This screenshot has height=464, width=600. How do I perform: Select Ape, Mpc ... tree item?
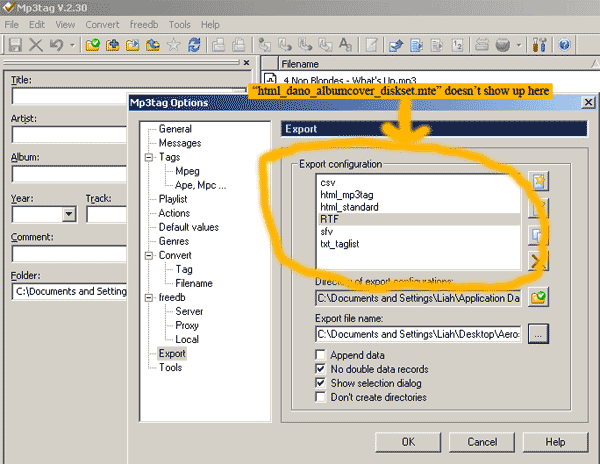[x=200, y=185]
